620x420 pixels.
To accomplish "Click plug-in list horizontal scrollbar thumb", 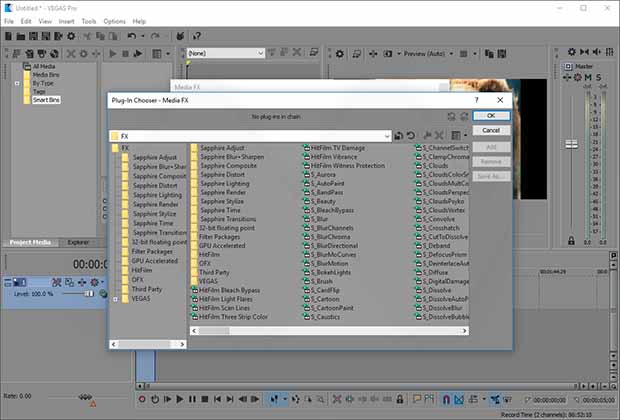I will [214, 331].
